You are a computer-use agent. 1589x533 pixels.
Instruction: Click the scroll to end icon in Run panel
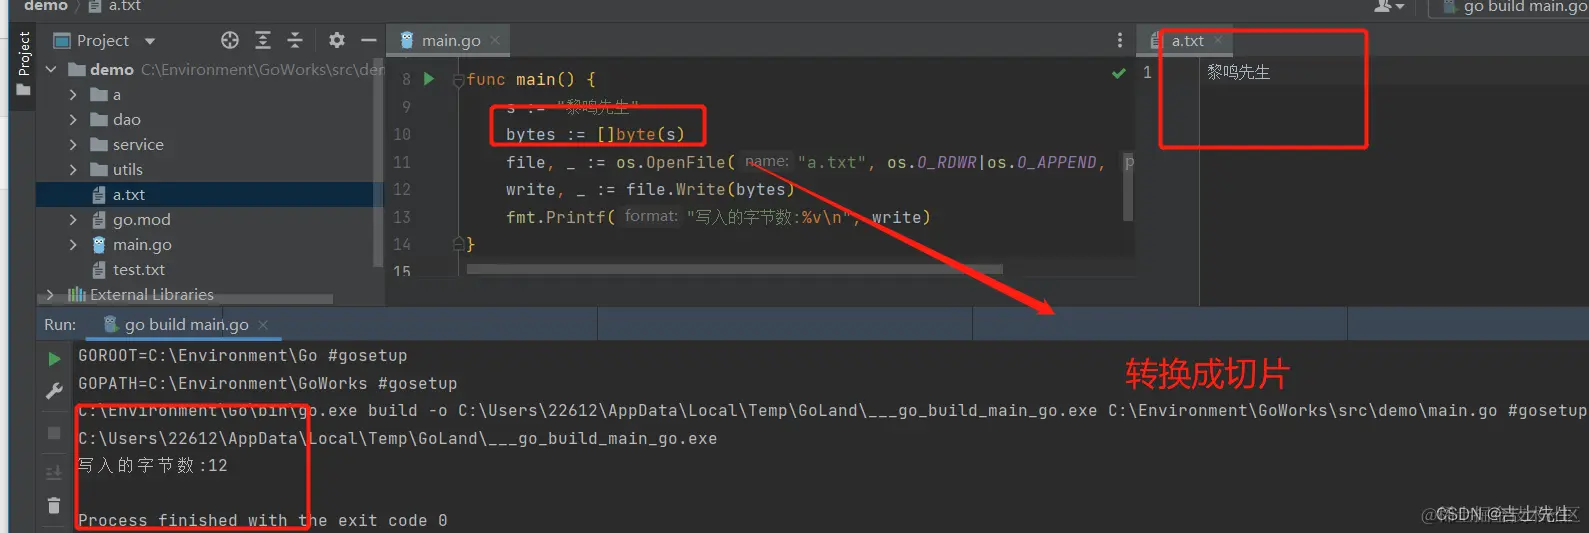[54, 471]
